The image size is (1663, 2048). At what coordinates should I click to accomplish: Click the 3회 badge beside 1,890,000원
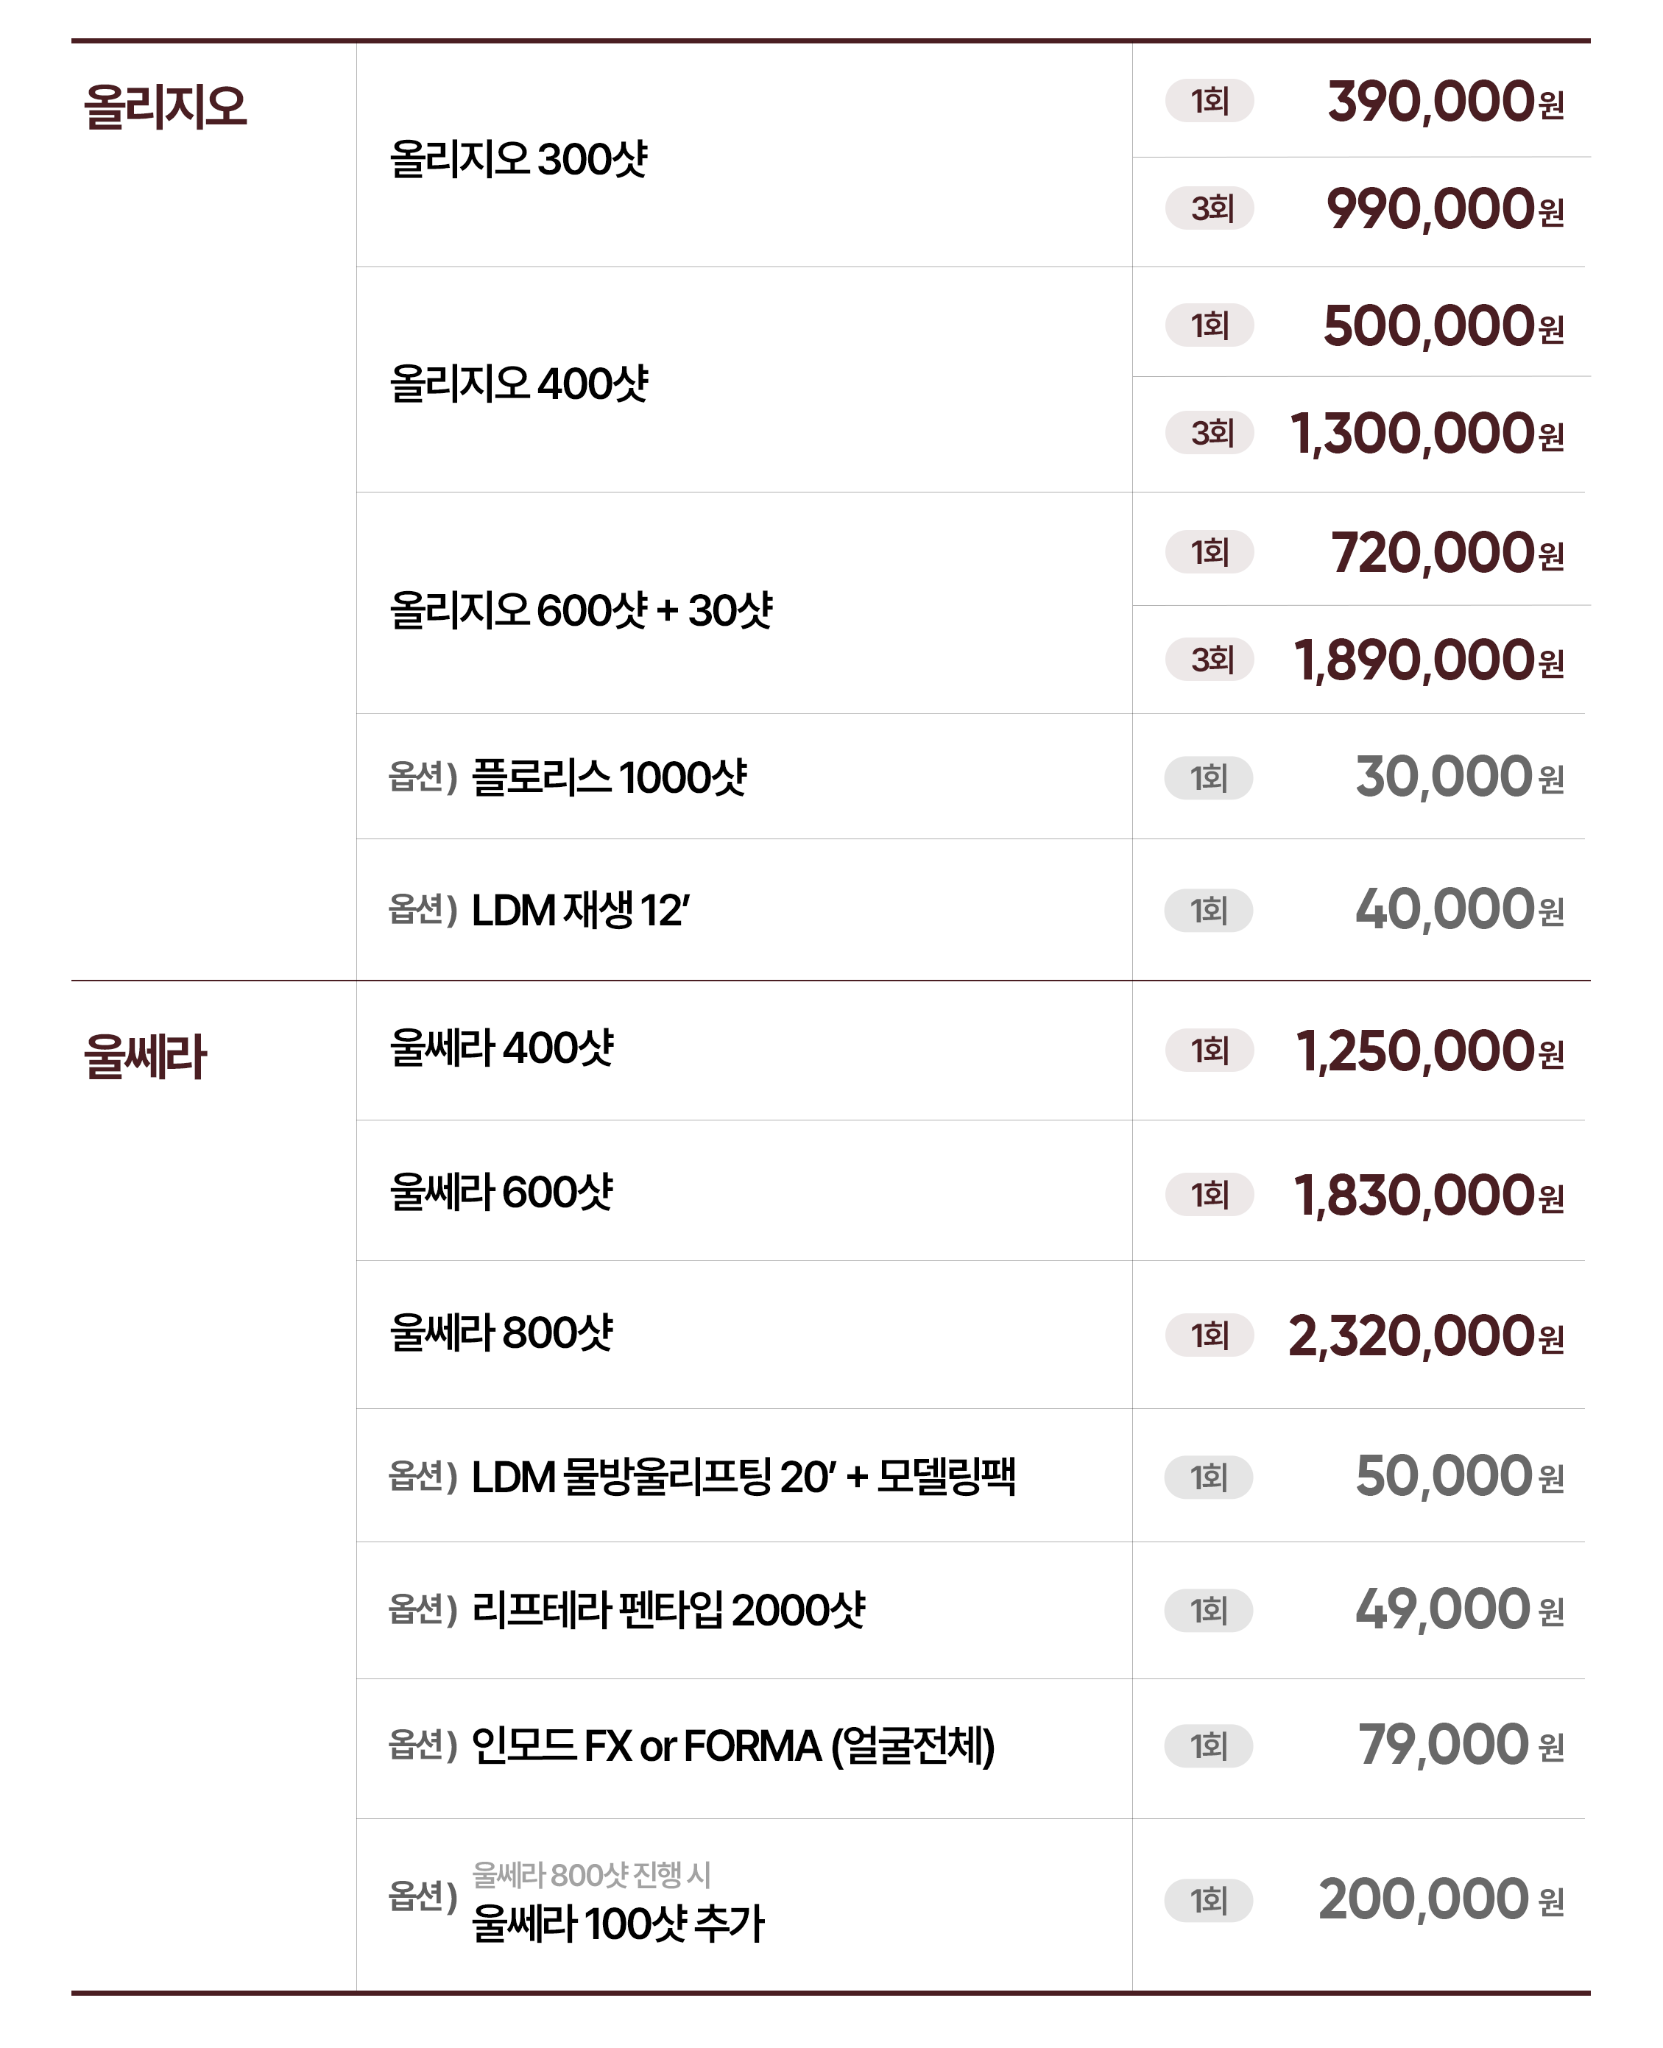point(1209,660)
